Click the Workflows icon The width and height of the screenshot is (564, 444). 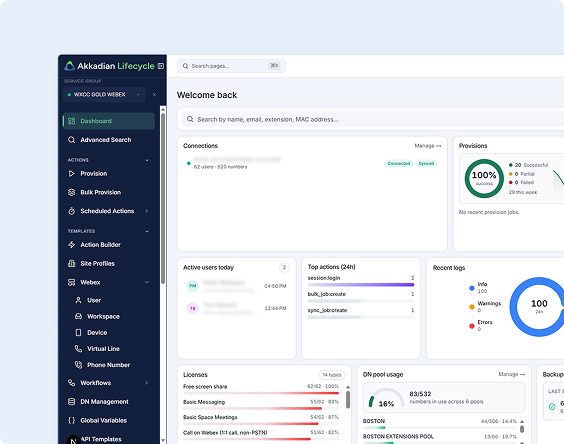(x=72, y=383)
